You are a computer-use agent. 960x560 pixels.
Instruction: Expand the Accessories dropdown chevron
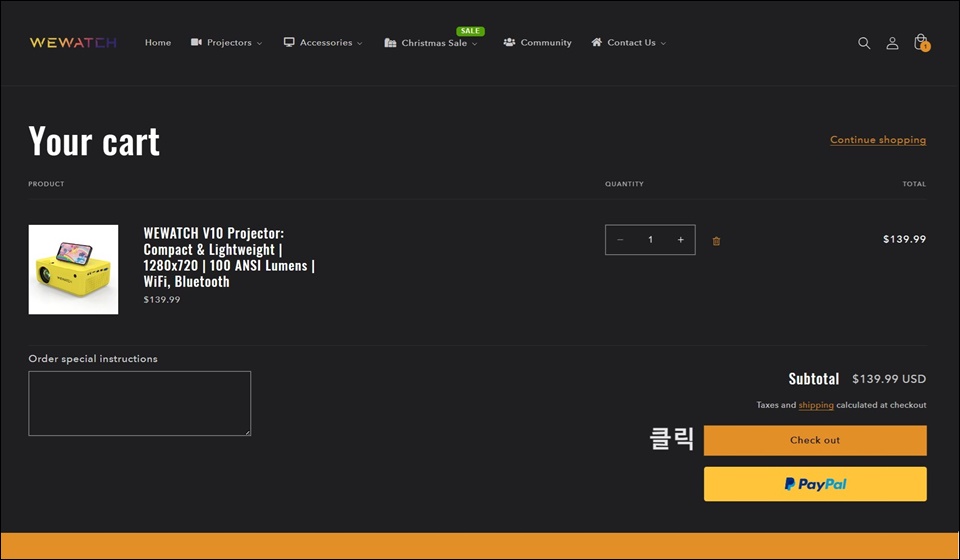click(x=359, y=43)
